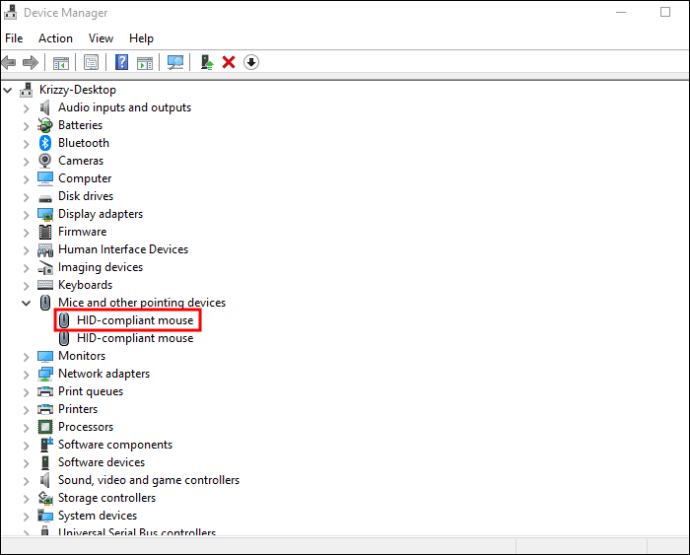Screen dimensions: 690x555
Task: Click the Disable device down-arrow icon
Action: pyautogui.click(x=251, y=62)
